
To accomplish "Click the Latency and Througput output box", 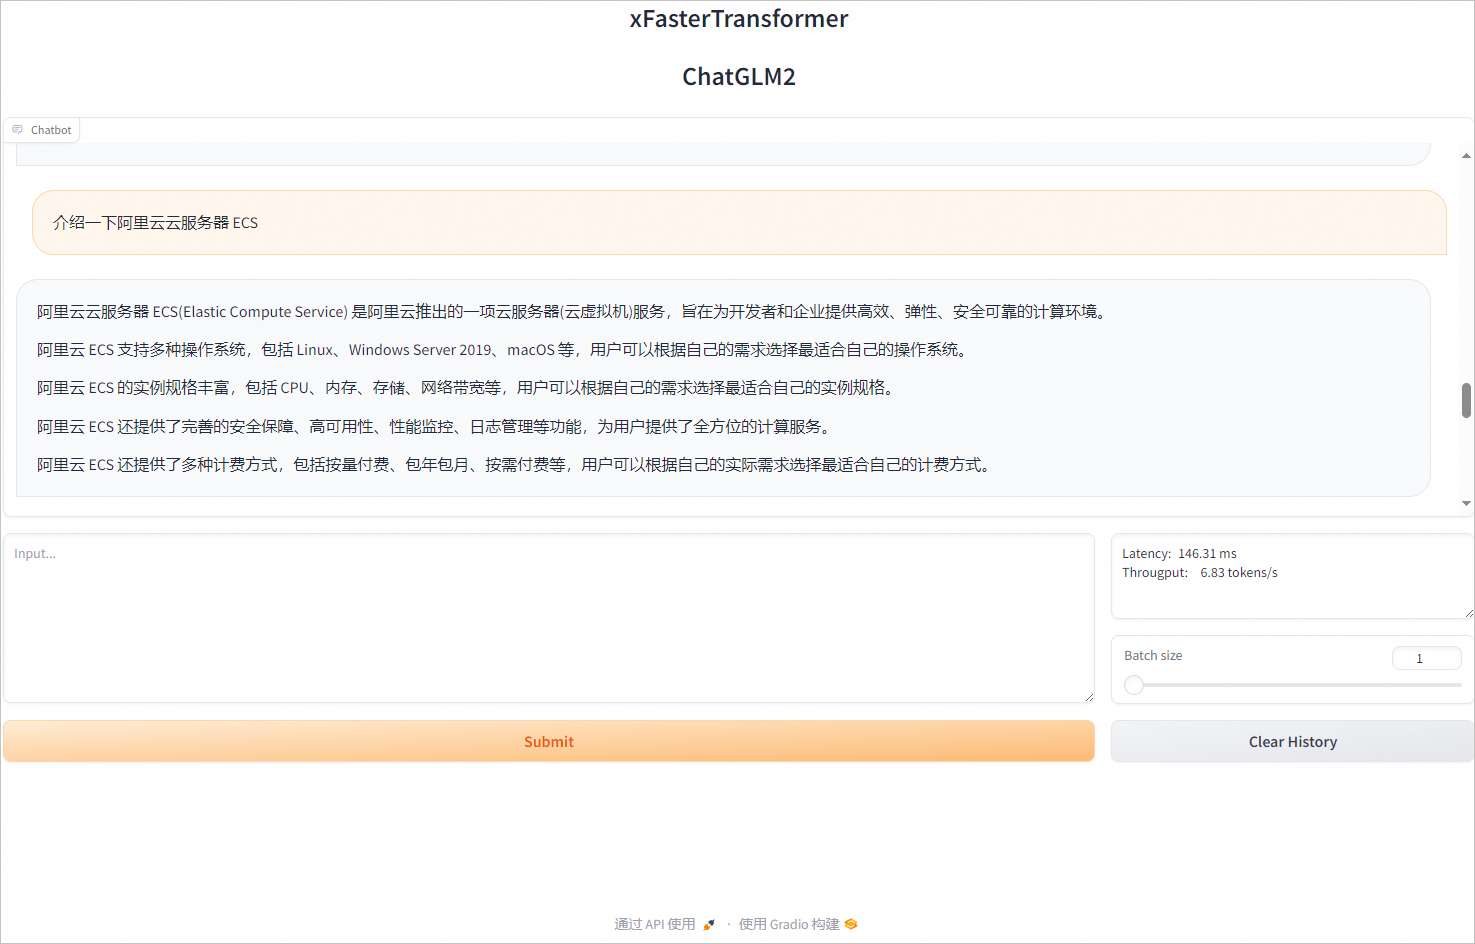I will pyautogui.click(x=1292, y=577).
